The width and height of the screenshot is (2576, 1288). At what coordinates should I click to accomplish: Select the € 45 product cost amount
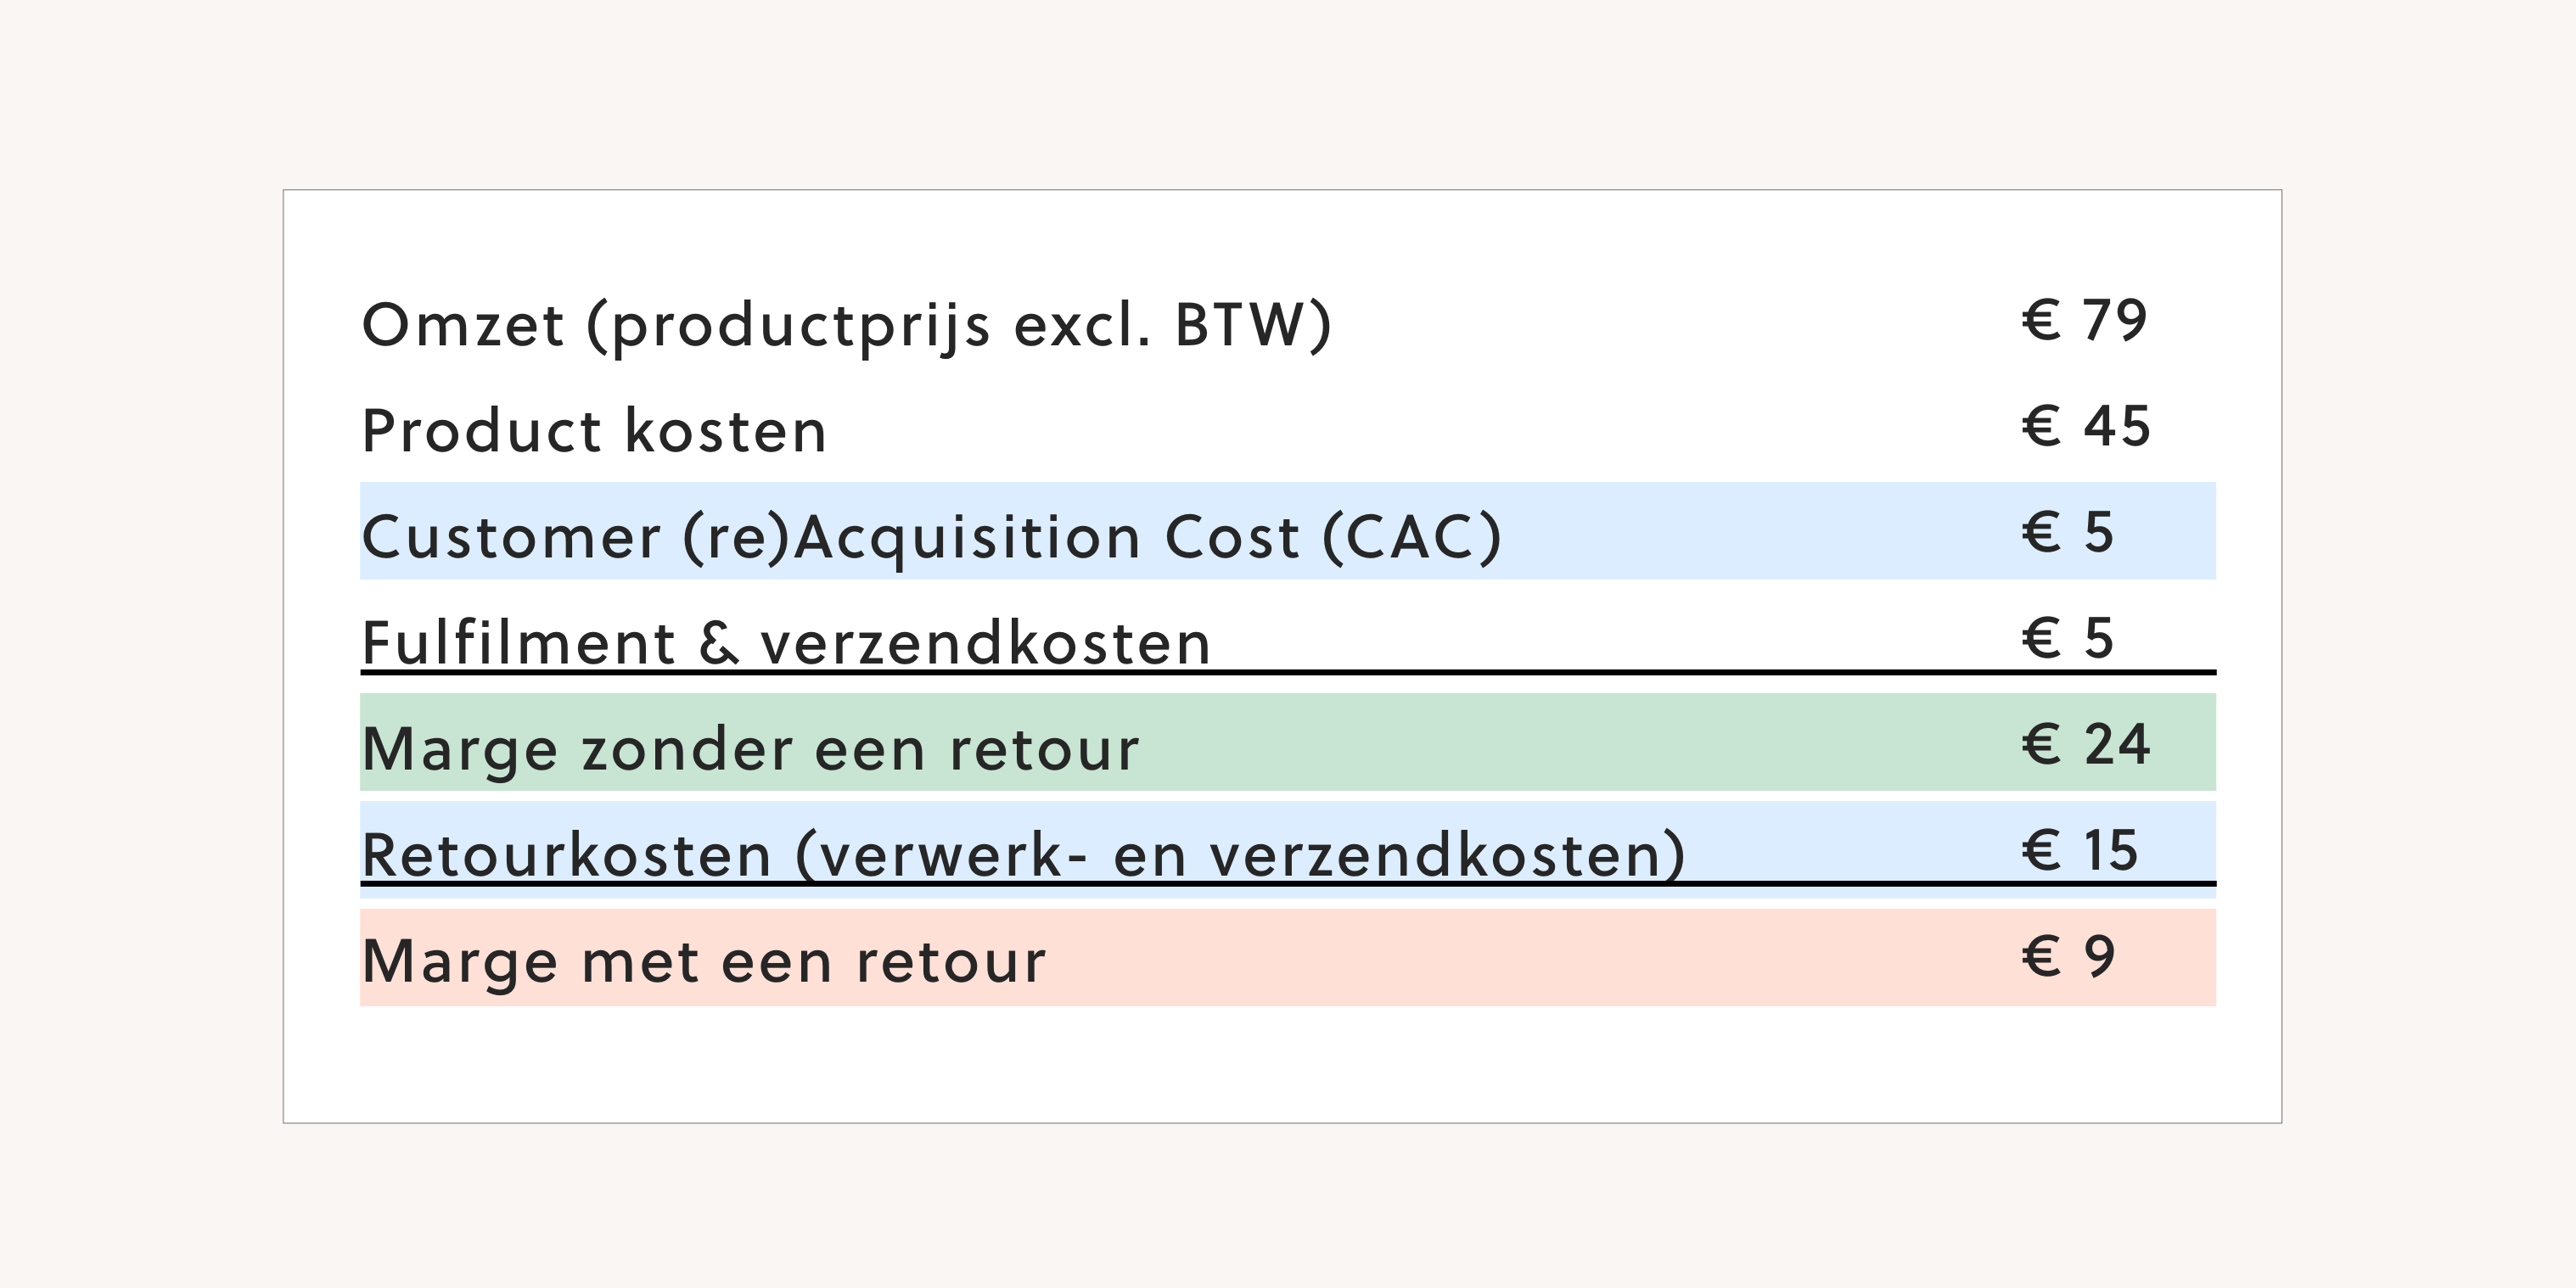point(2086,427)
